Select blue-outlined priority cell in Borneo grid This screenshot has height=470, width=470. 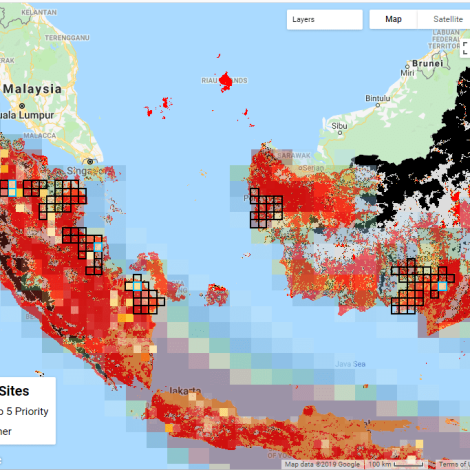point(442,286)
